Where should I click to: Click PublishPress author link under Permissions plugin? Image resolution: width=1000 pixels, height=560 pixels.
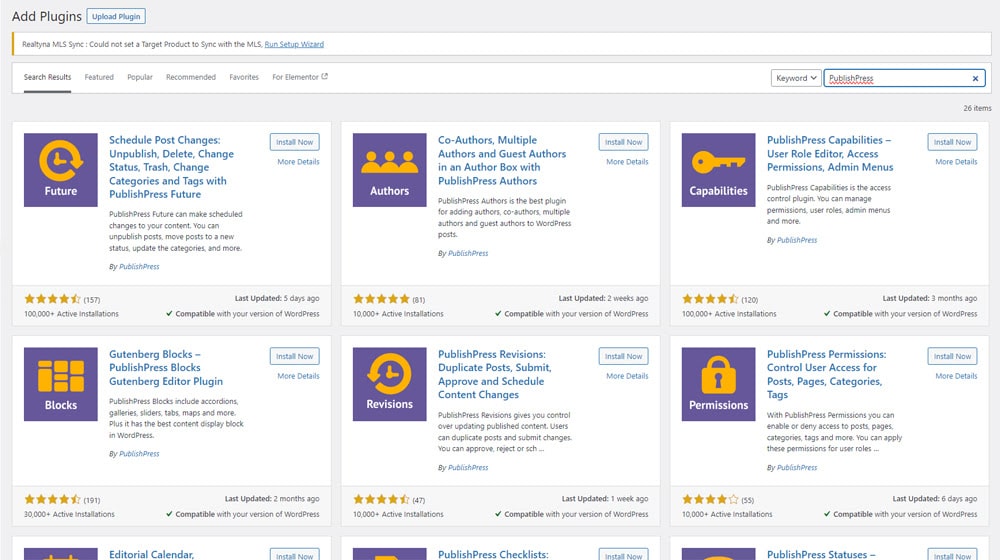point(797,468)
